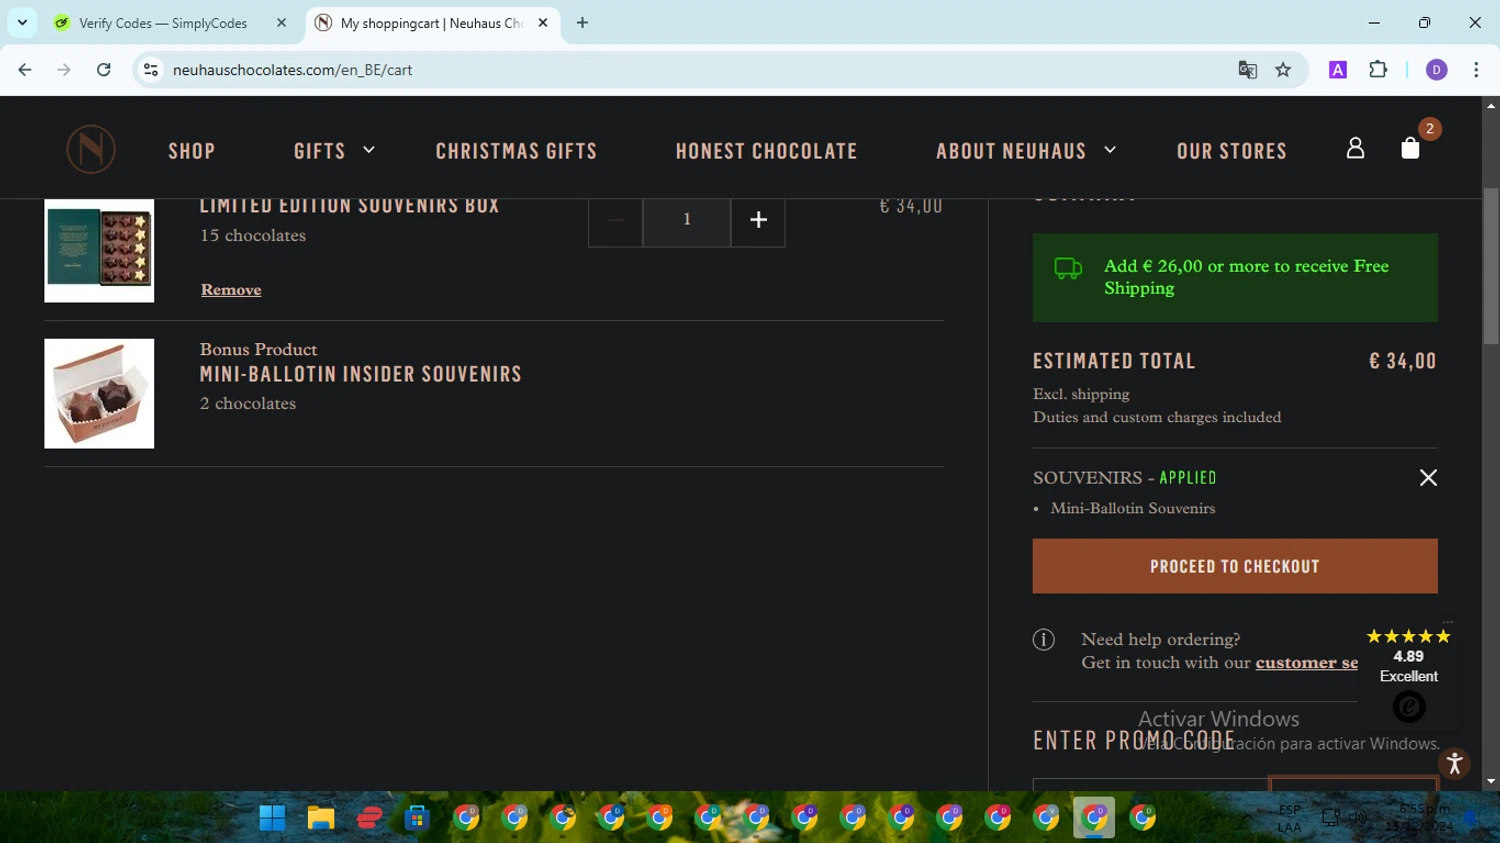
Task: Open the Chrome three-dot menu
Action: click(x=1476, y=70)
